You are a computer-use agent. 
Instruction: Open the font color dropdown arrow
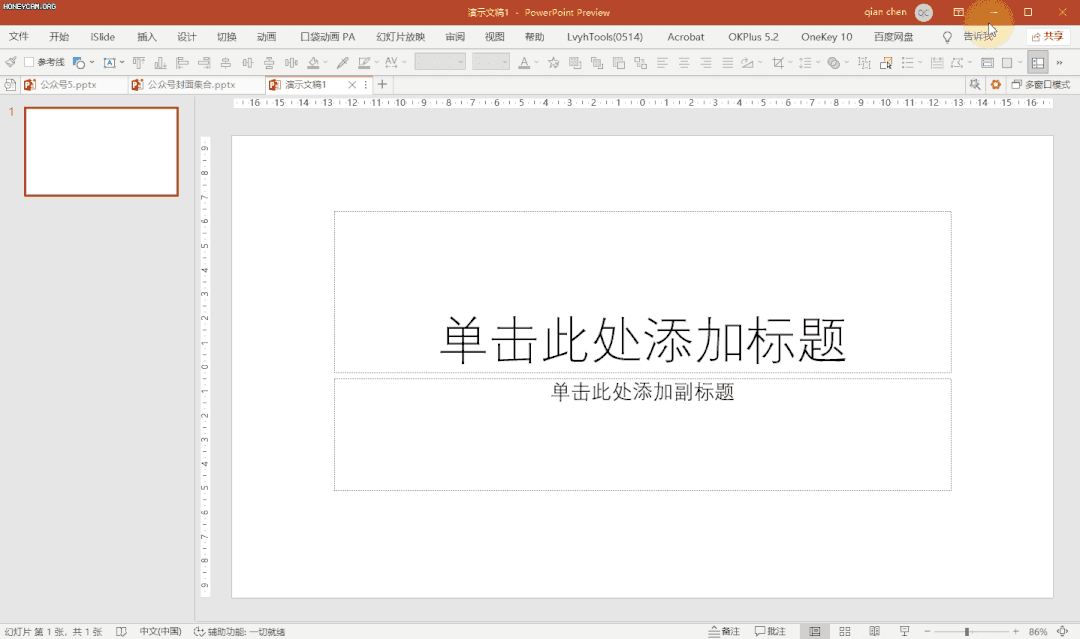pos(537,62)
